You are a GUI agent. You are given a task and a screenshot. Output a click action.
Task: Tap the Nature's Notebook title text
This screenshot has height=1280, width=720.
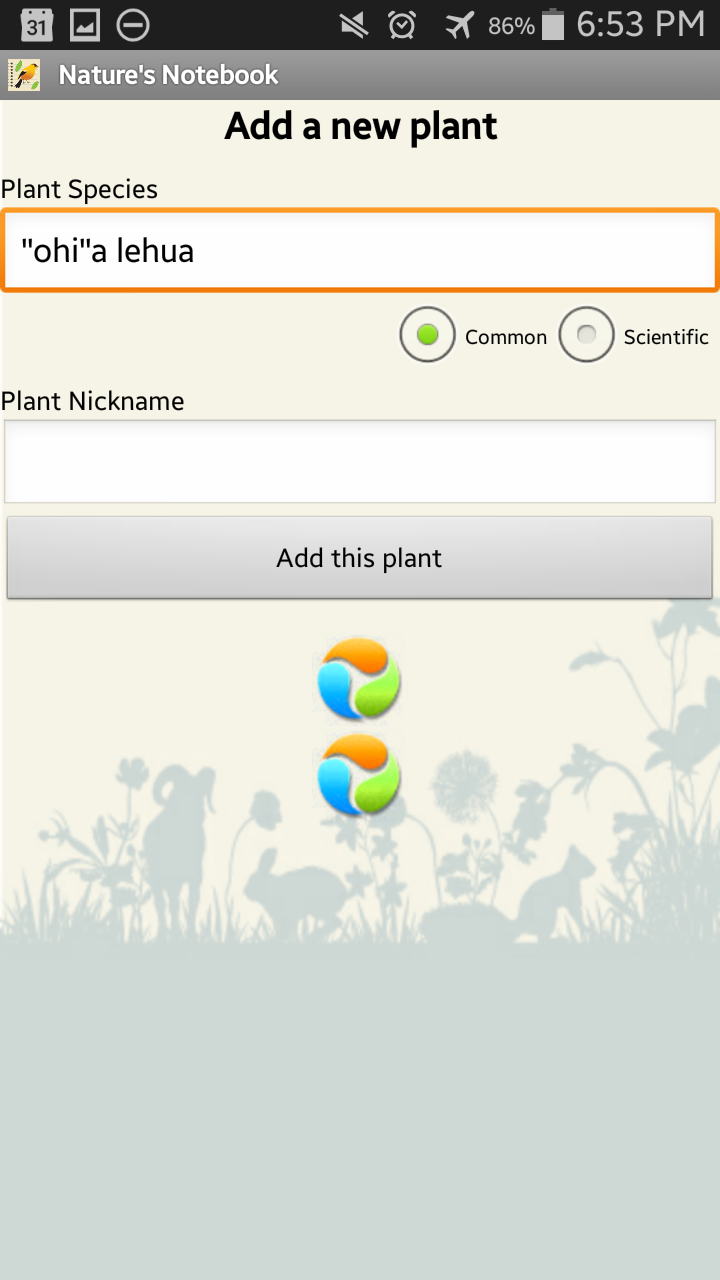tap(168, 75)
